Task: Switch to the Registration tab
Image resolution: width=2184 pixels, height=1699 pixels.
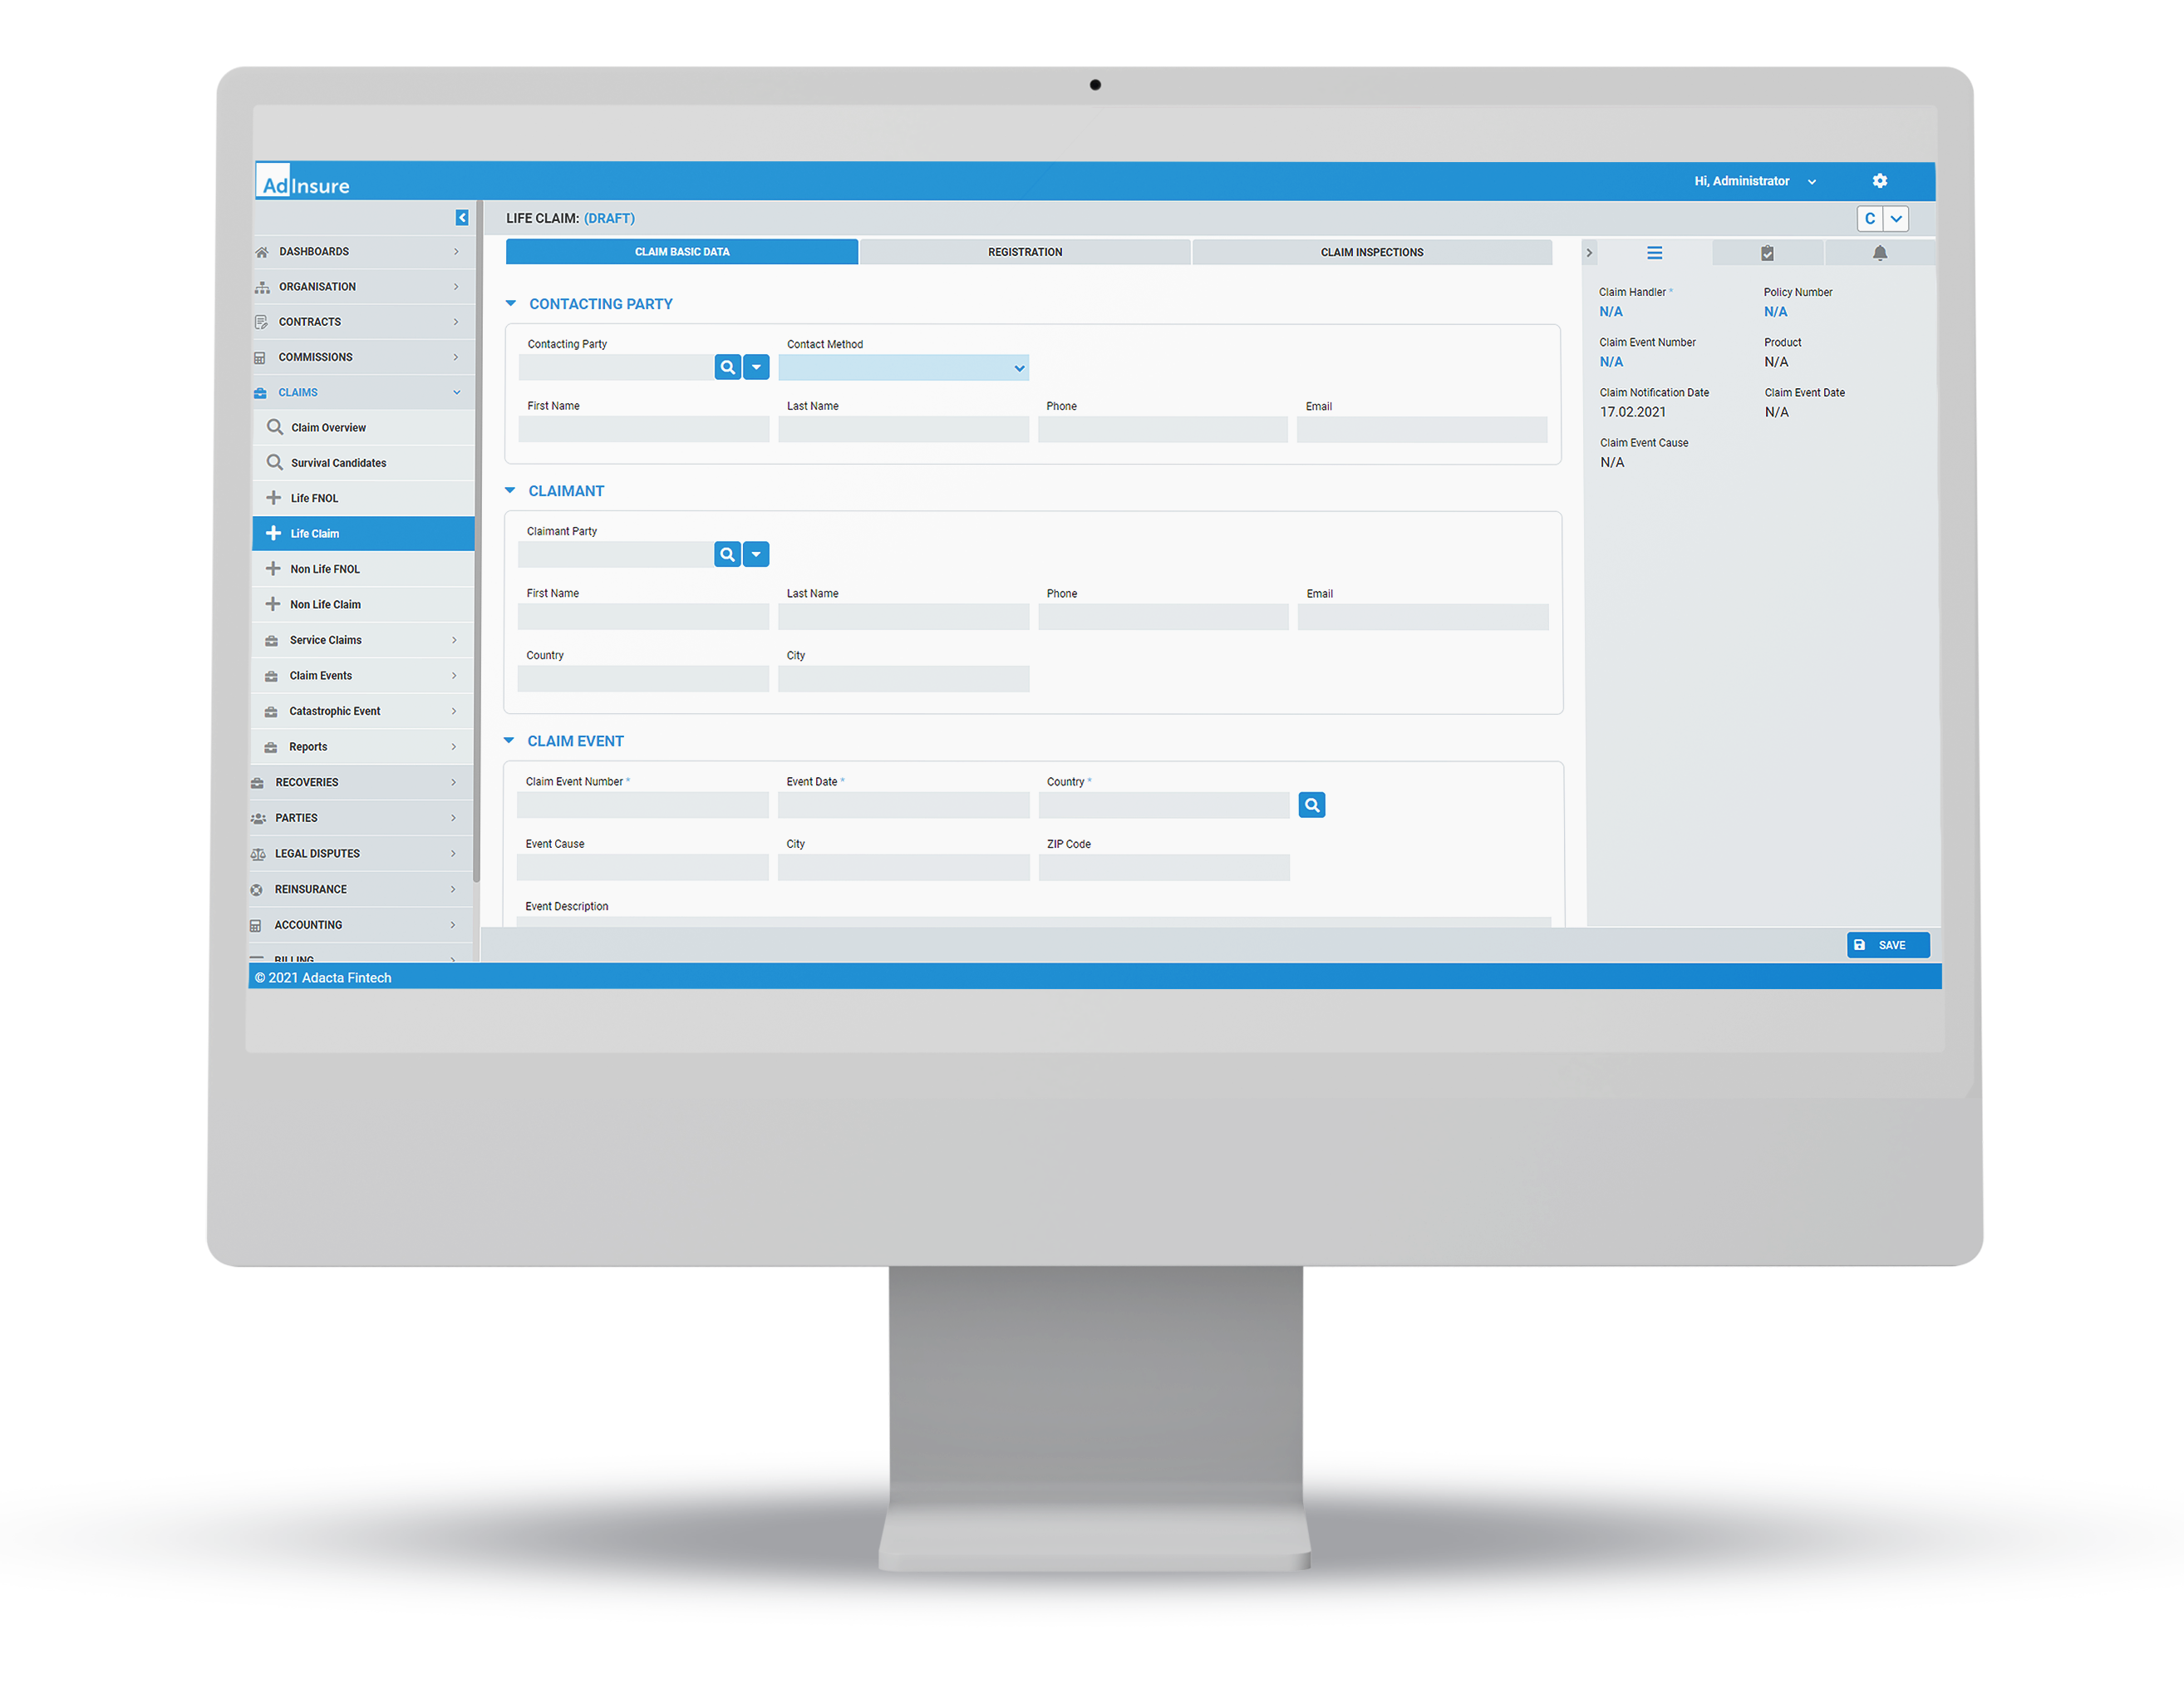Action: coord(1025,250)
